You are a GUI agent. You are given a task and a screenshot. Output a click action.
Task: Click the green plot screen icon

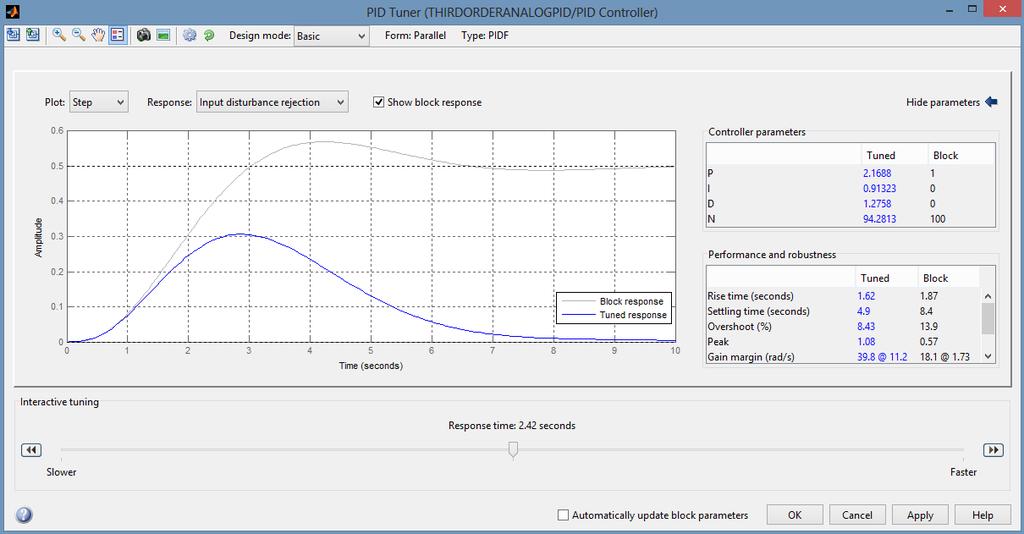click(163, 35)
